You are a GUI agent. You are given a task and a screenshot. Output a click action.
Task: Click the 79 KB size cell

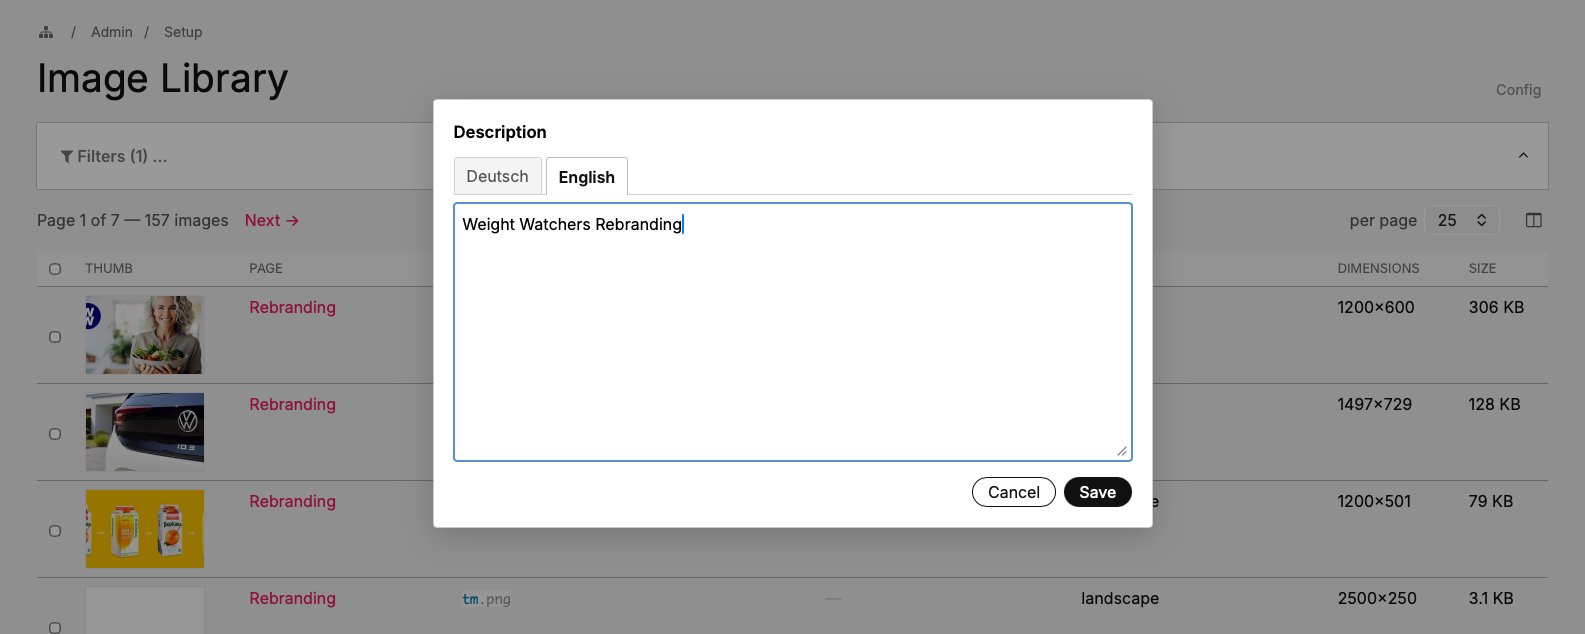[1491, 501]
